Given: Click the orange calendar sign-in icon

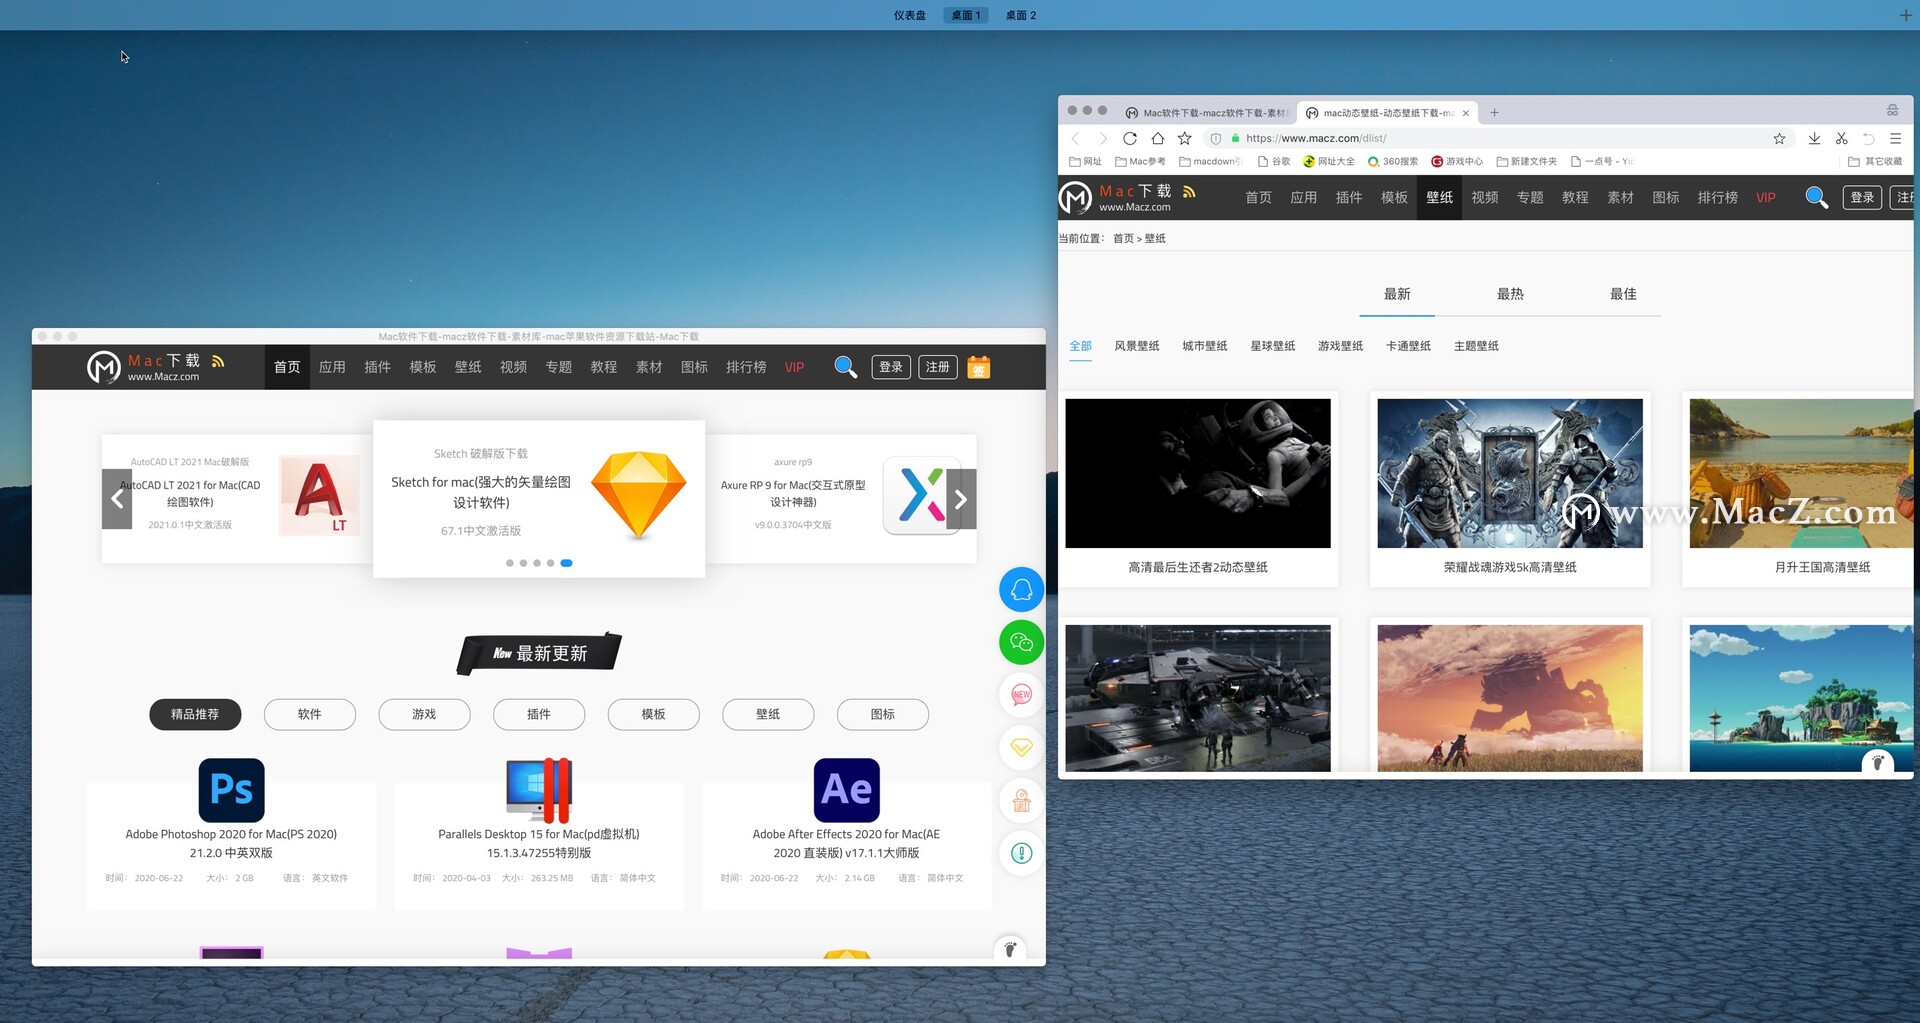Looking at the screenshot, I should (979, 367).
